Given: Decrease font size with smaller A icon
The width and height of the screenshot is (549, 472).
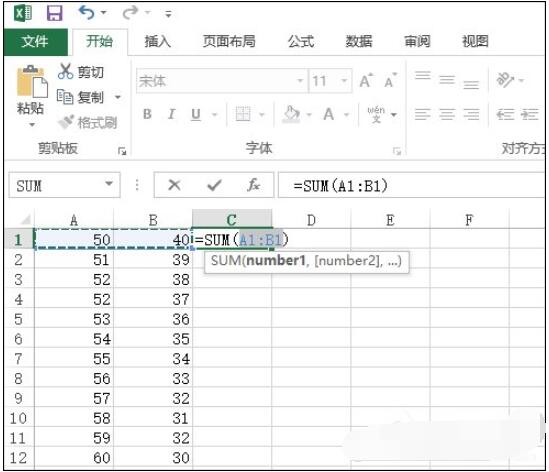Looking at the screenshot, I should (390, 81).
